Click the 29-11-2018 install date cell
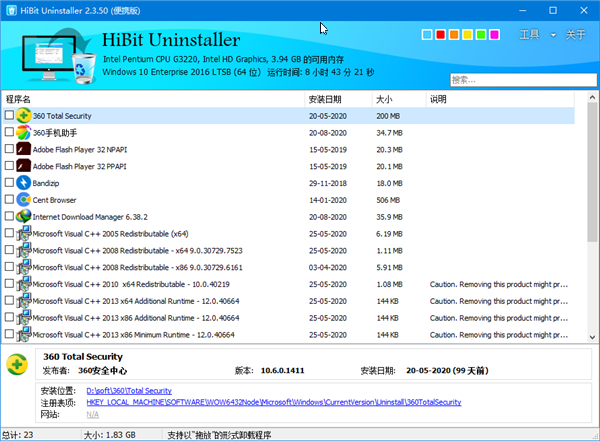This screenshot has height=441, width=600. tap(328, 183)
